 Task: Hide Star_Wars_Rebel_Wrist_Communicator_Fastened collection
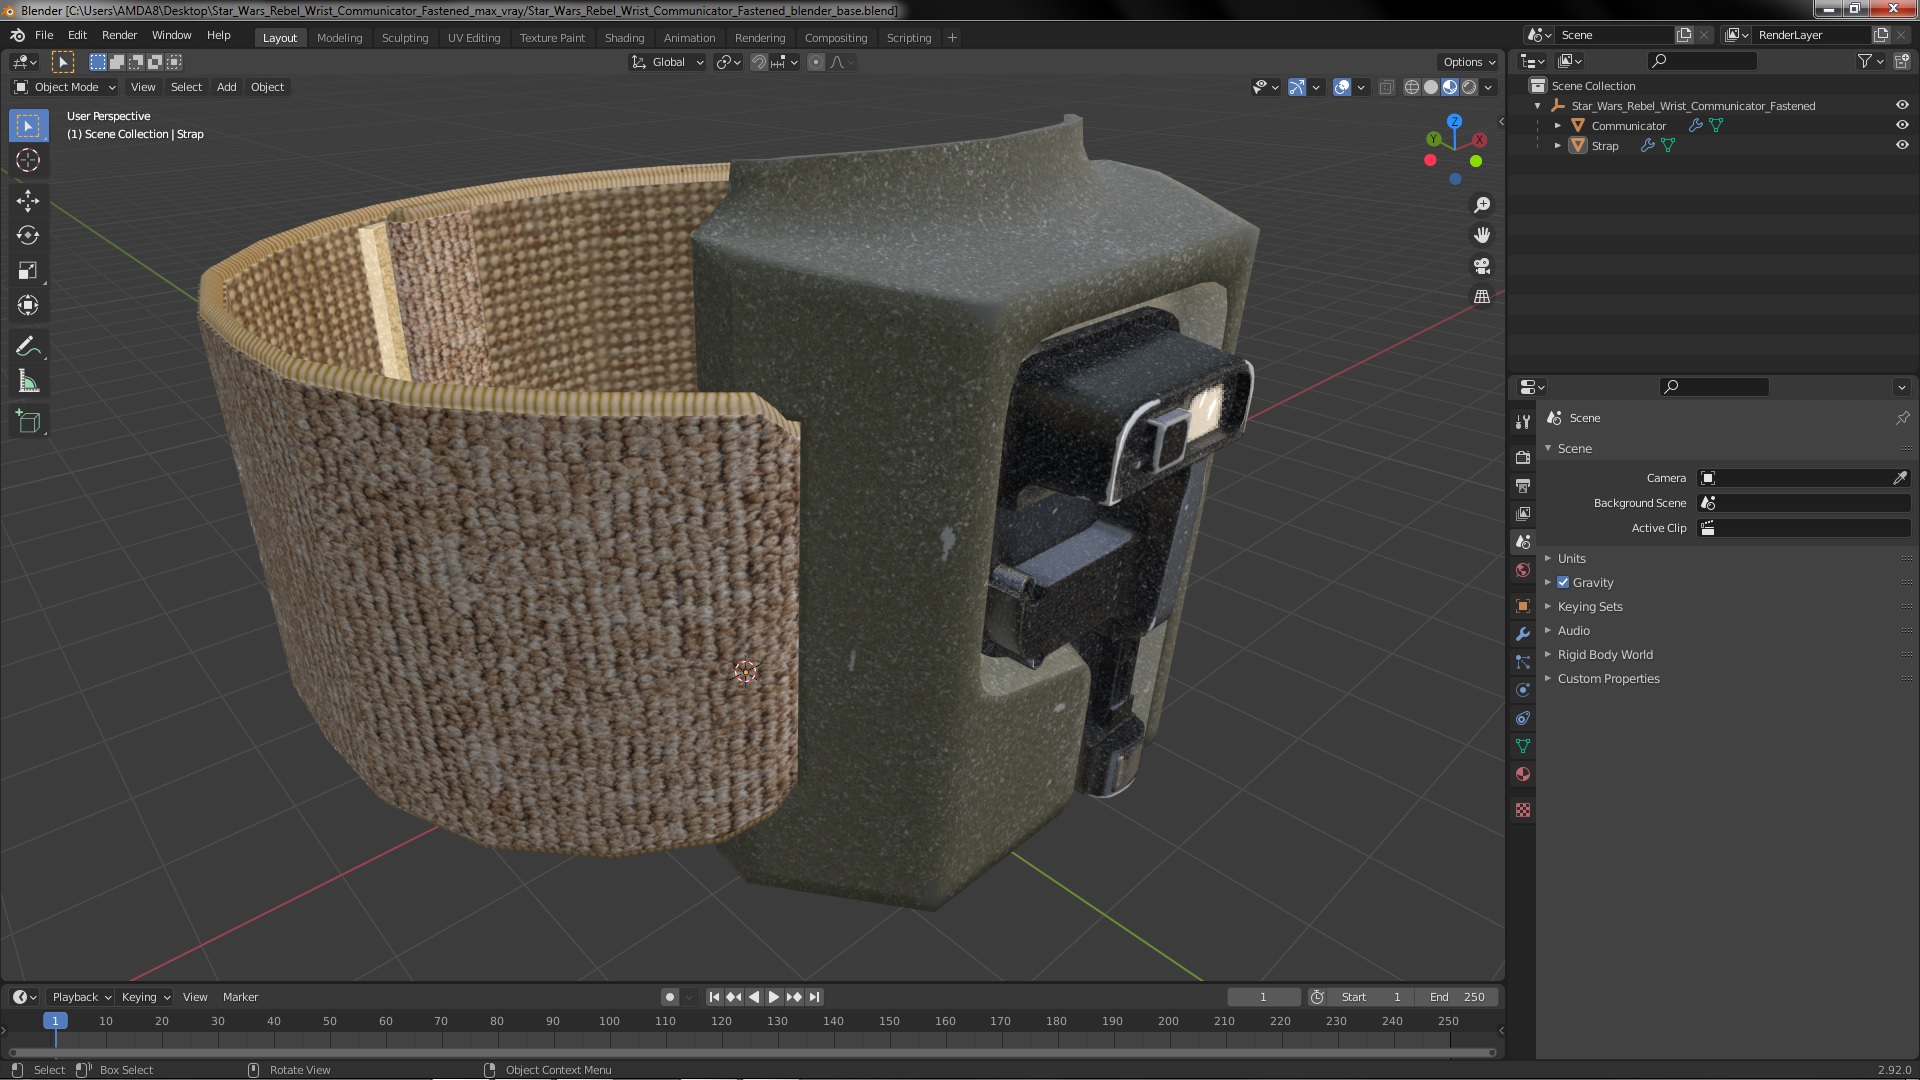pyautogui.click(x=1902, y=105)
